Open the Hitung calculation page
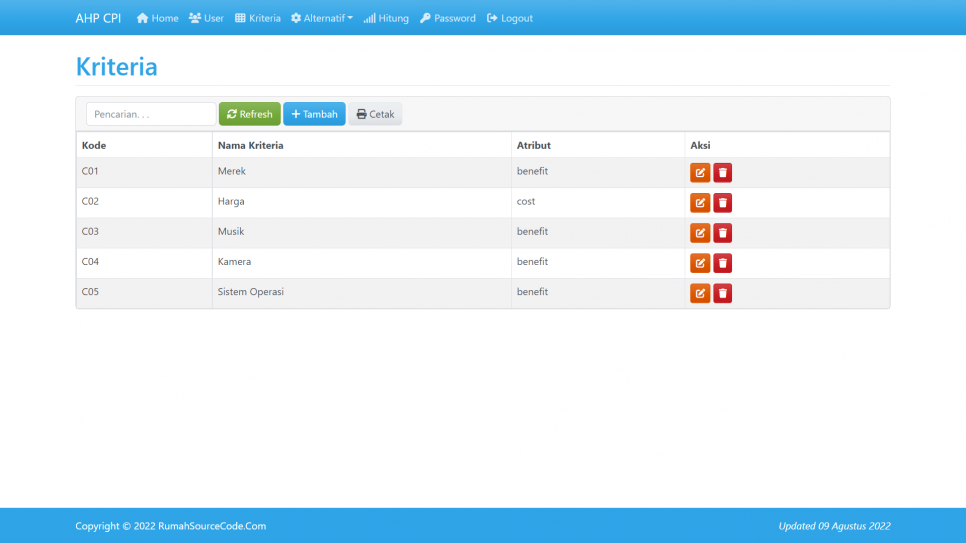Screen dimensions: 966x543 tap(386, 18)
